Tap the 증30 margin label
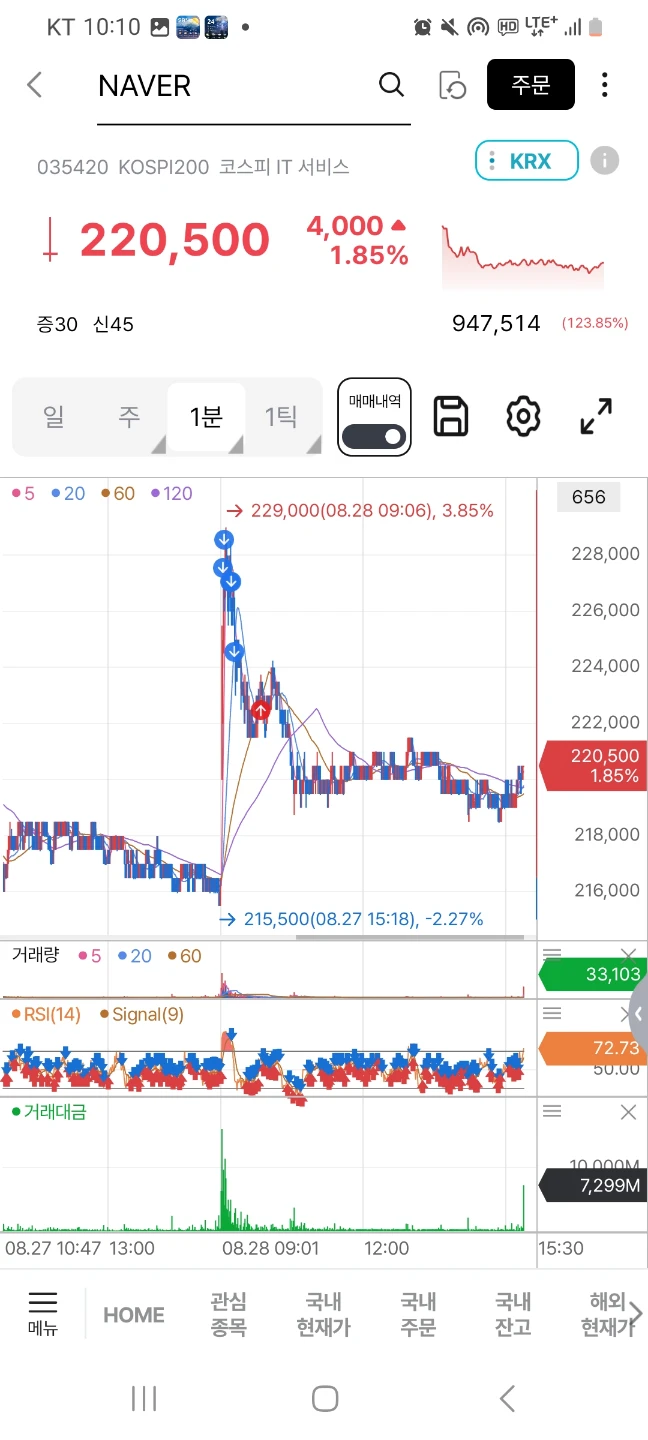This screenshot has width=648, height=1440. pos(57,324)
